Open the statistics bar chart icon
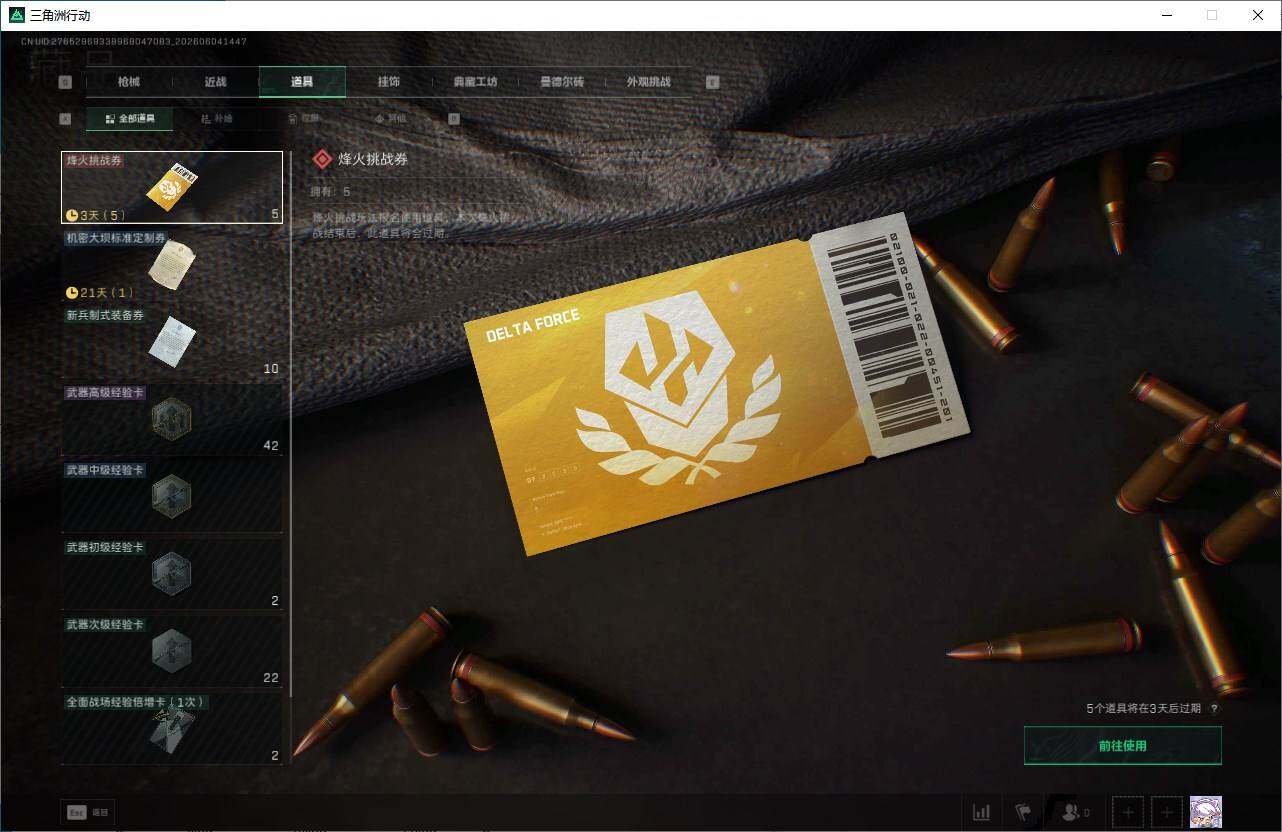The image size is (1282, 832). [x=982, y=812]
